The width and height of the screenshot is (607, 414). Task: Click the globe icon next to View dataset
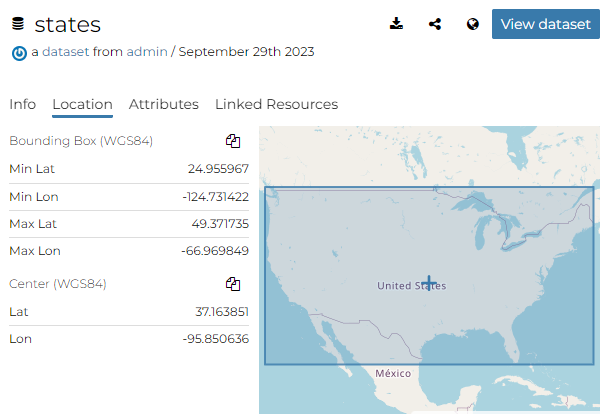coord(472,24)
